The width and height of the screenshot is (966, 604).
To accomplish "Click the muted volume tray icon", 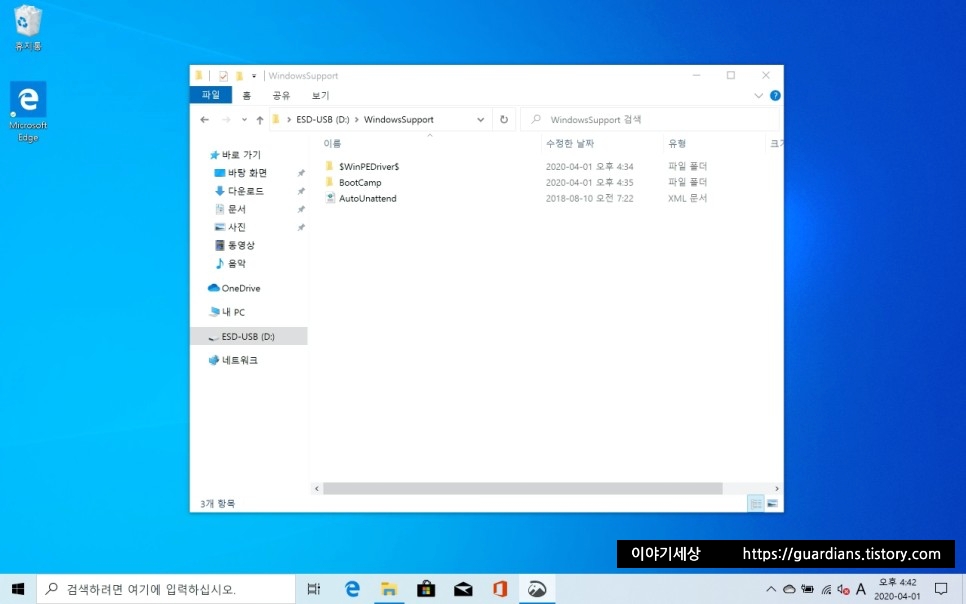I will click(843, 590).
